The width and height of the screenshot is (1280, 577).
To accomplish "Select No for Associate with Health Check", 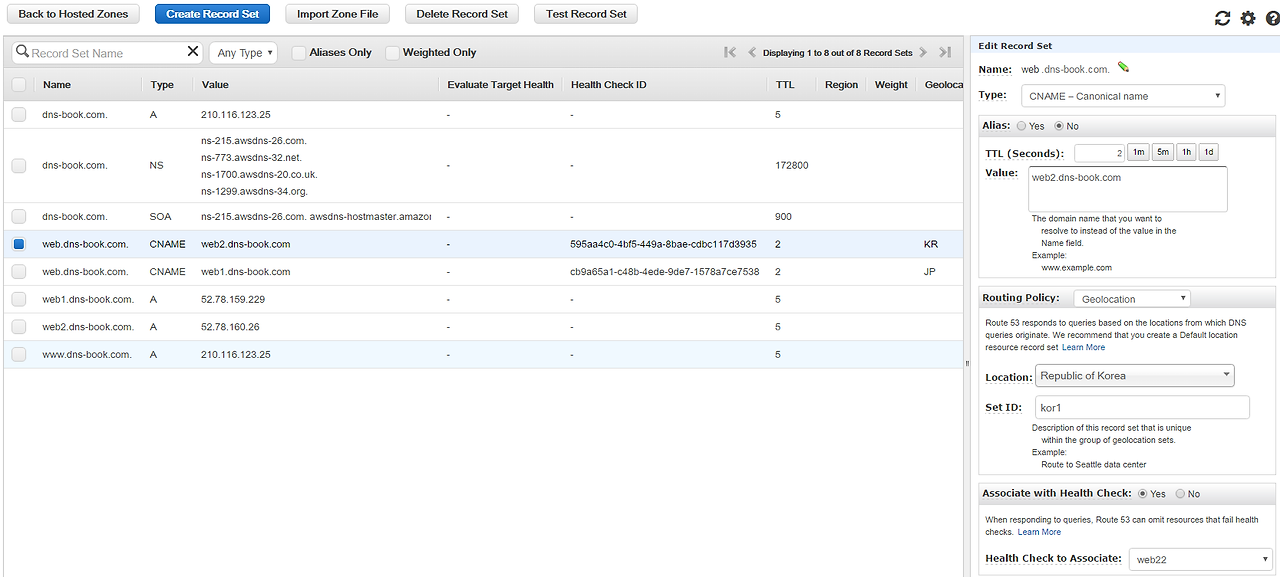I will click(1180, 494).
